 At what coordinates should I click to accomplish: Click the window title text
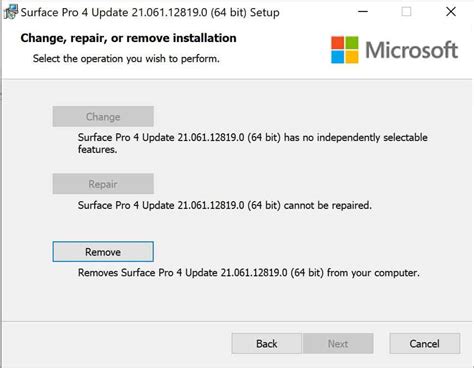pos(150,13)
